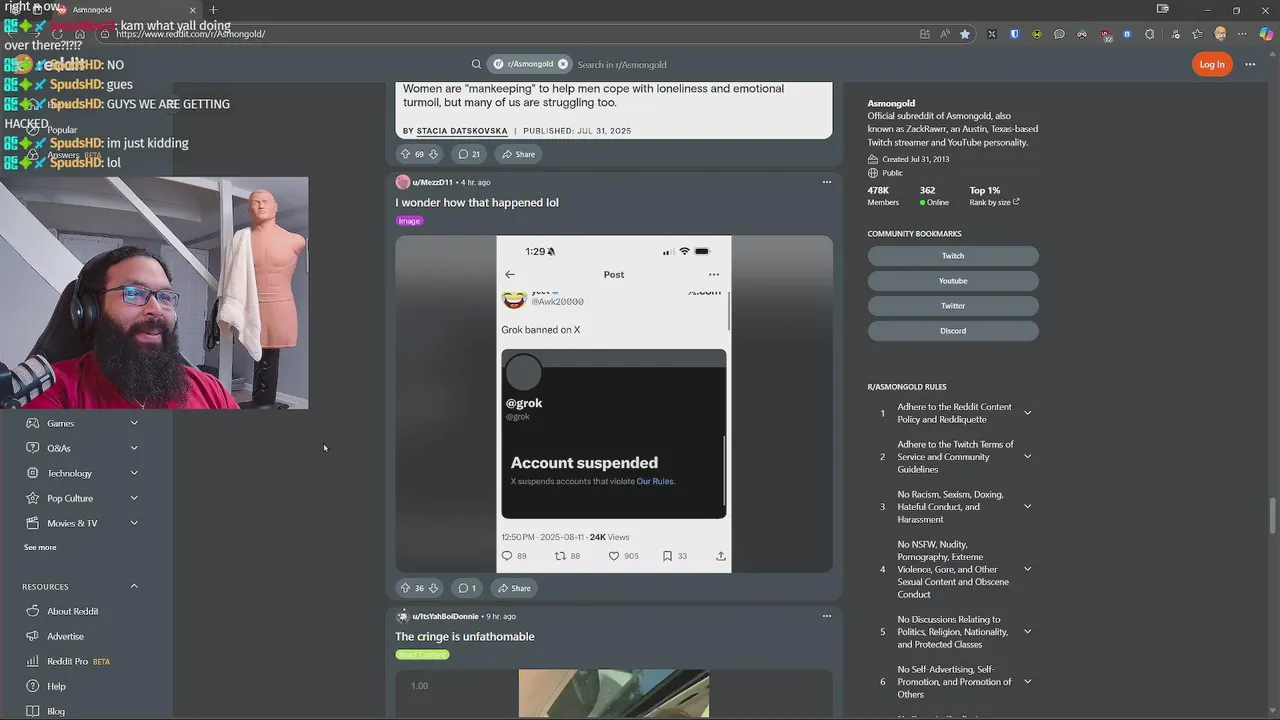Image resolution: width=1280 pixels, height=720 pixels.
Task: Click the Asmongold community title
Action: 891,103
